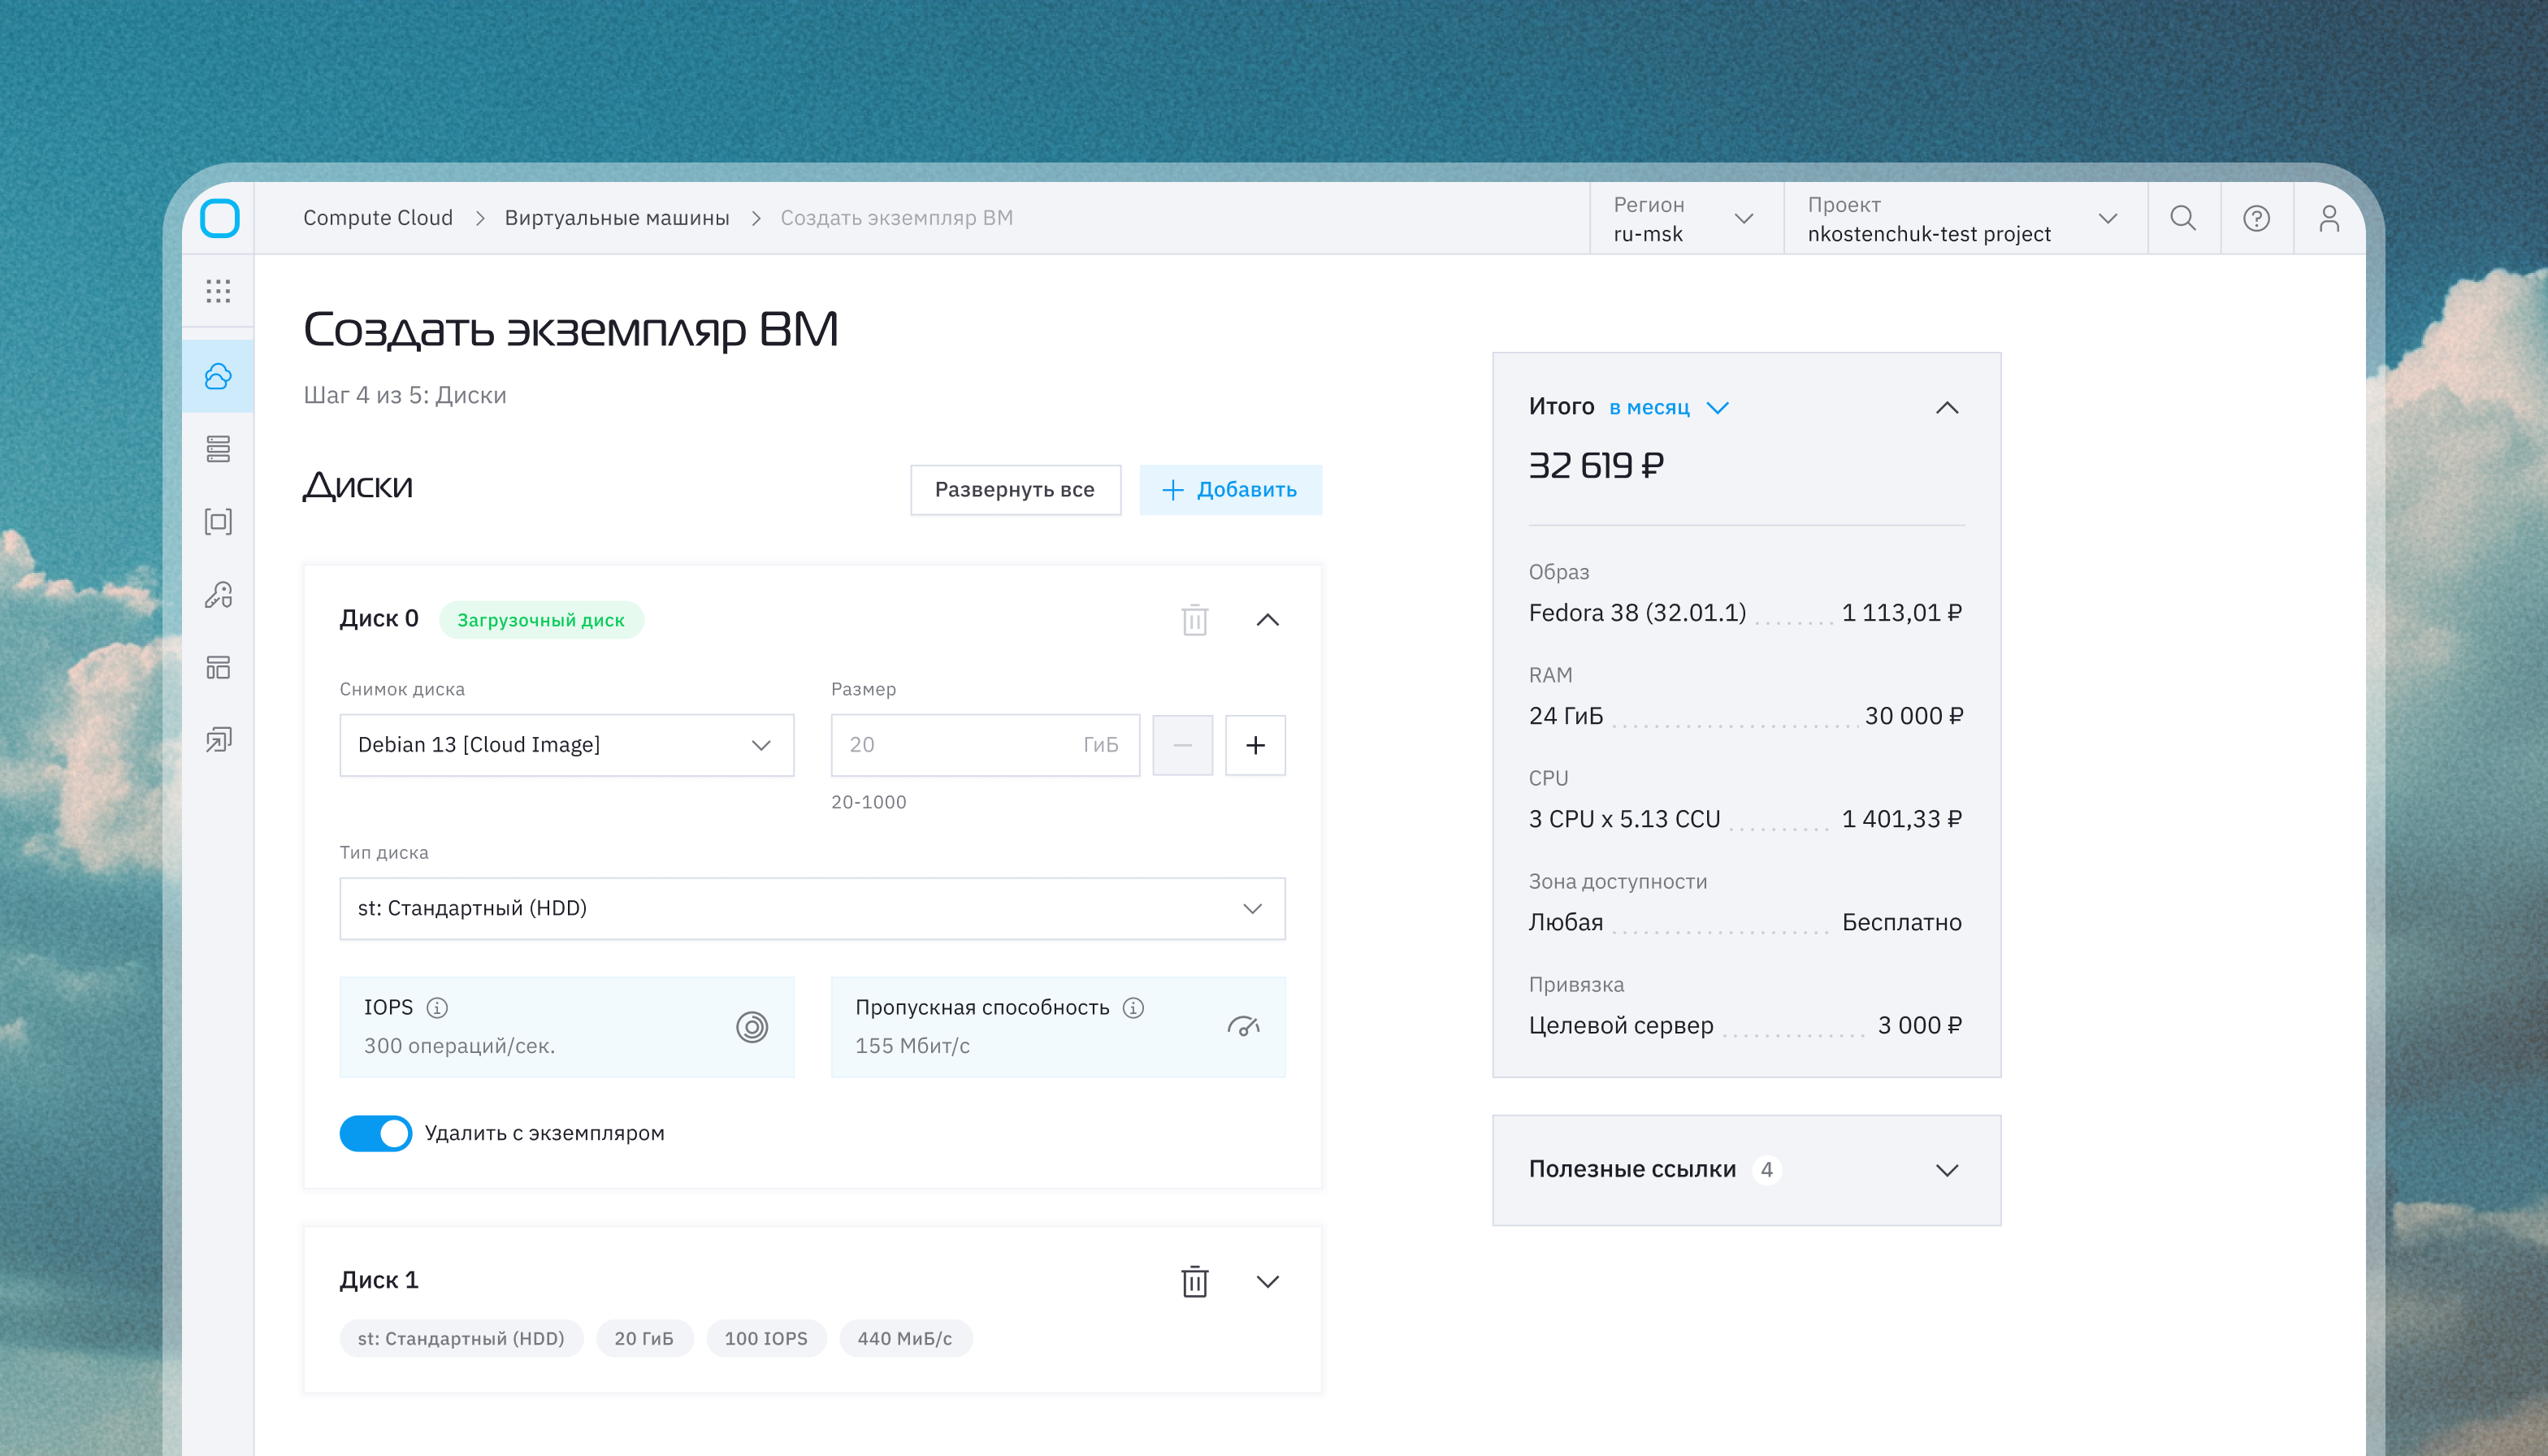2548x1456 pixels.
Task: Click the Добавить disk button
Action: click(x=1230, y=489)
